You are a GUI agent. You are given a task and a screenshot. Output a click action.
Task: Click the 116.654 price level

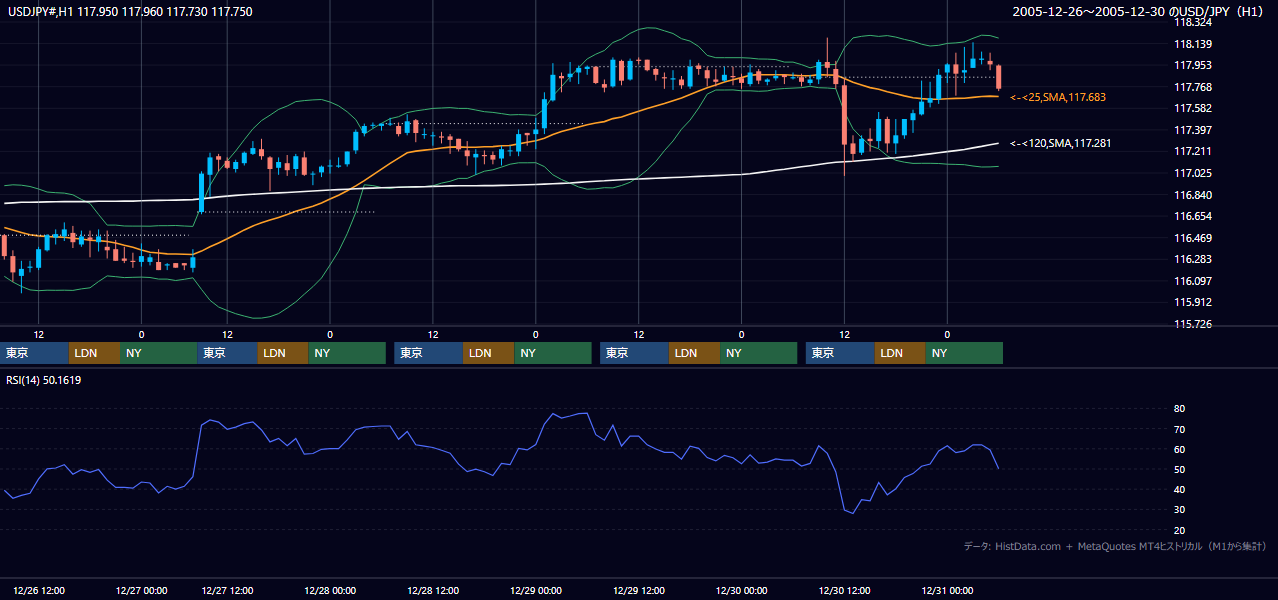[x=1194, y=216]
